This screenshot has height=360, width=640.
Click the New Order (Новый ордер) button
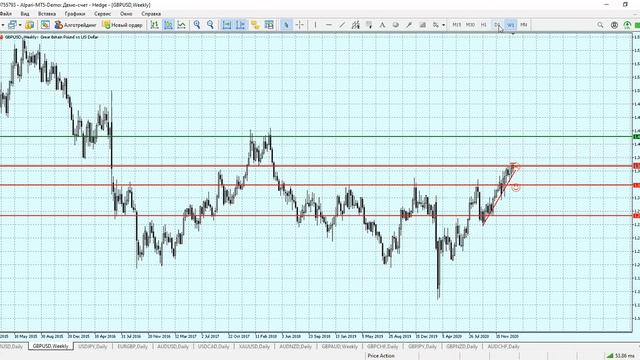(122, 25)
